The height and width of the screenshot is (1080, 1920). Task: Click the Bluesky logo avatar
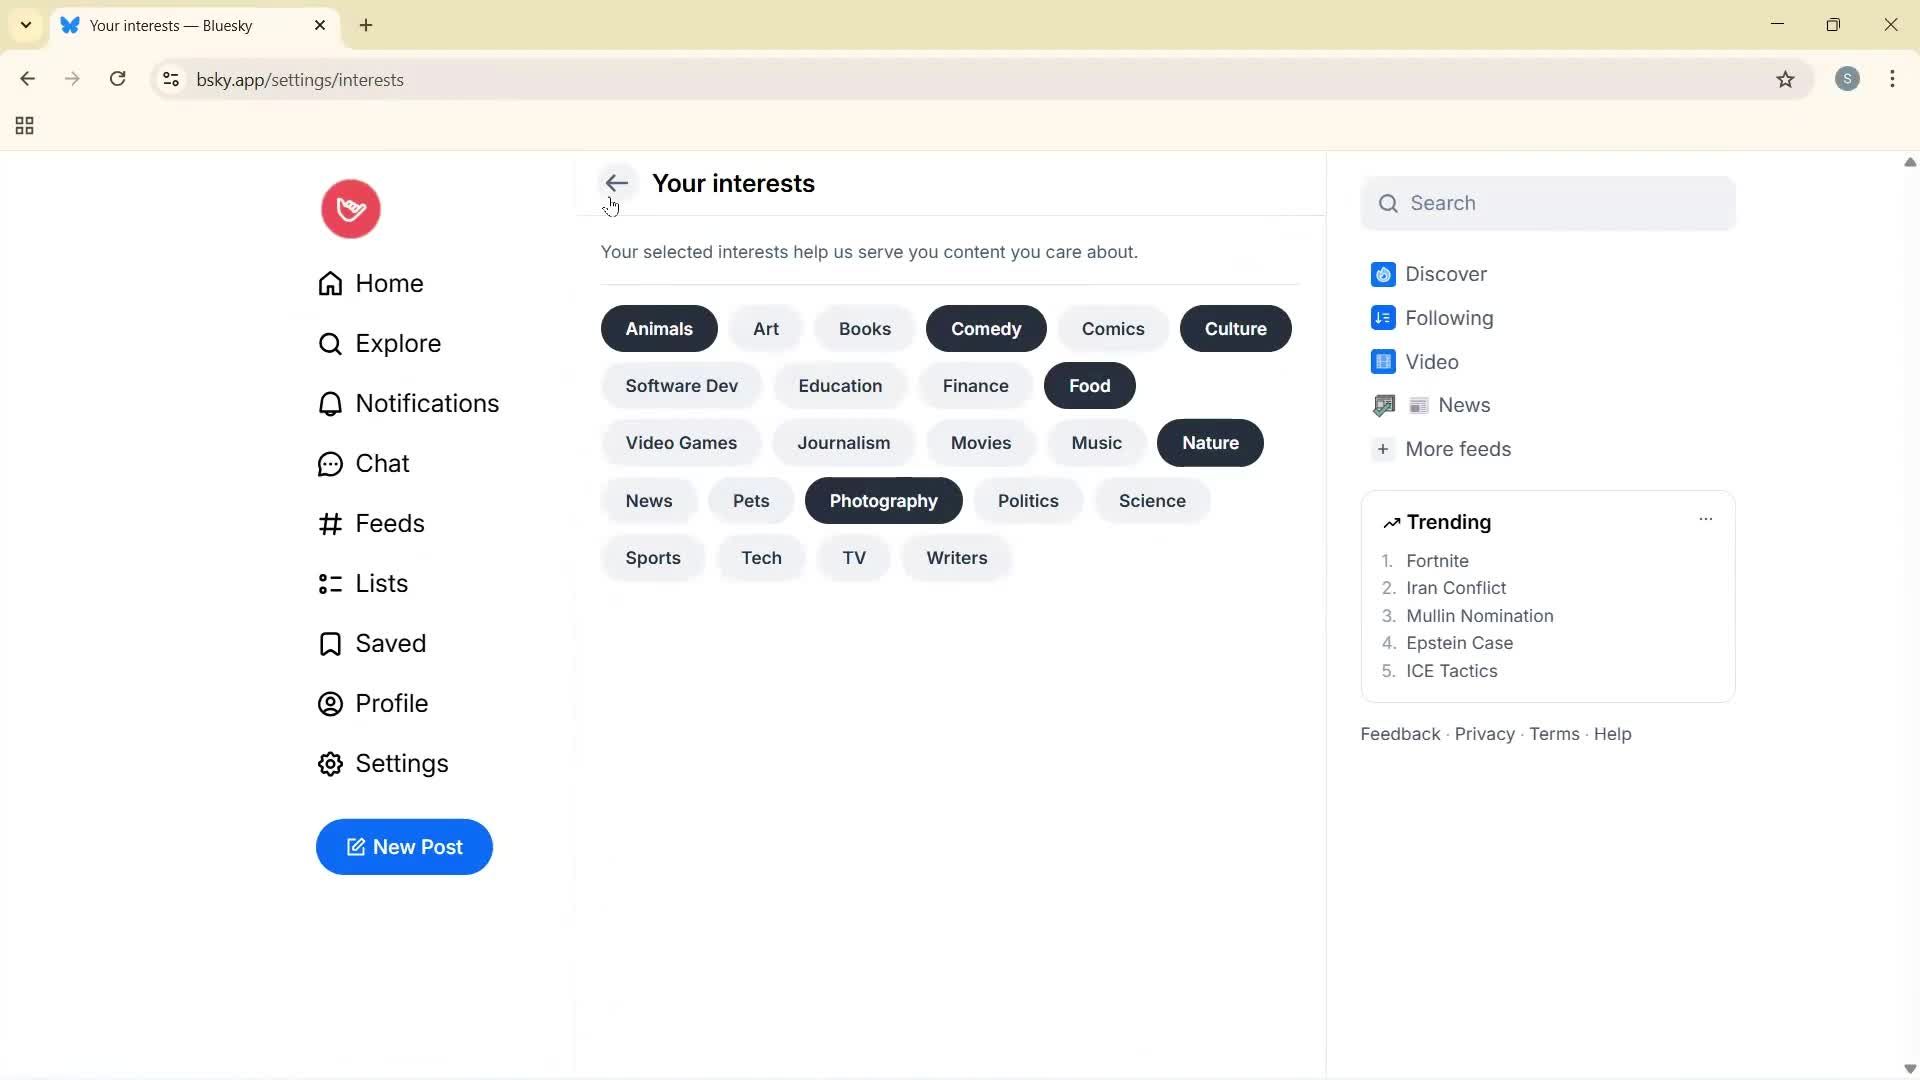pyautogui.click(x=350, y=209)
